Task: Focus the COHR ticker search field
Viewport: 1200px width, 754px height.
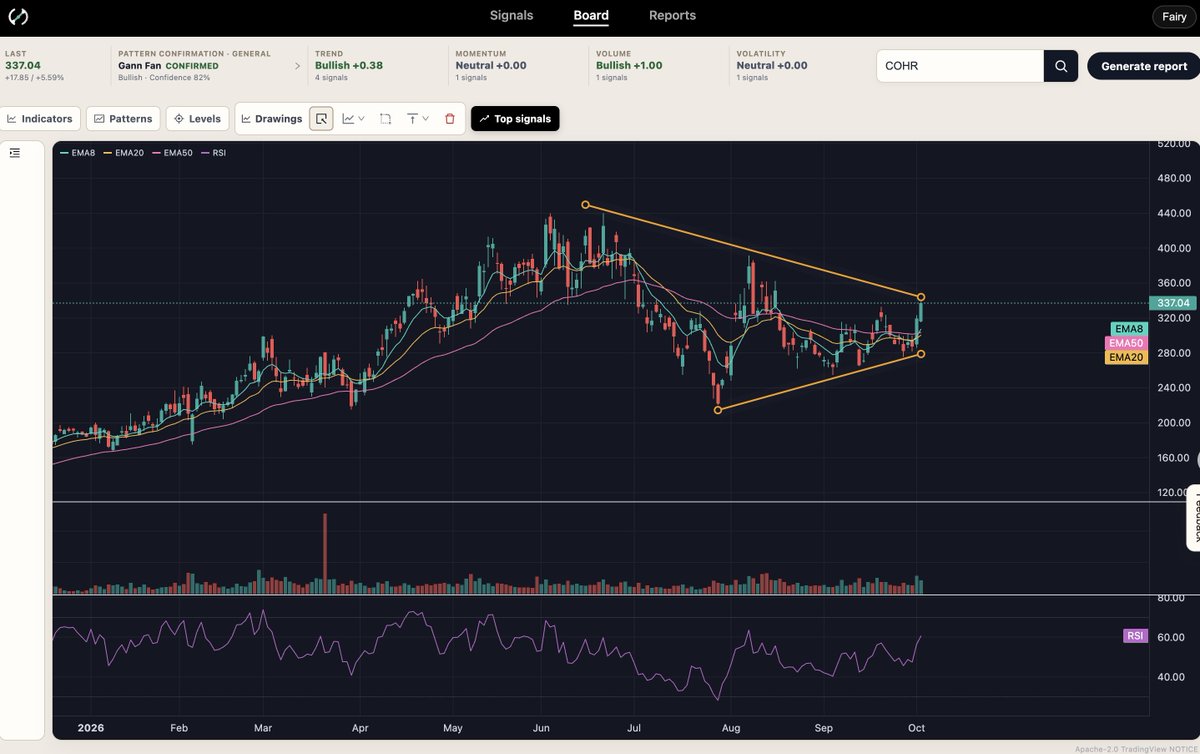Action: pos(960,66)
